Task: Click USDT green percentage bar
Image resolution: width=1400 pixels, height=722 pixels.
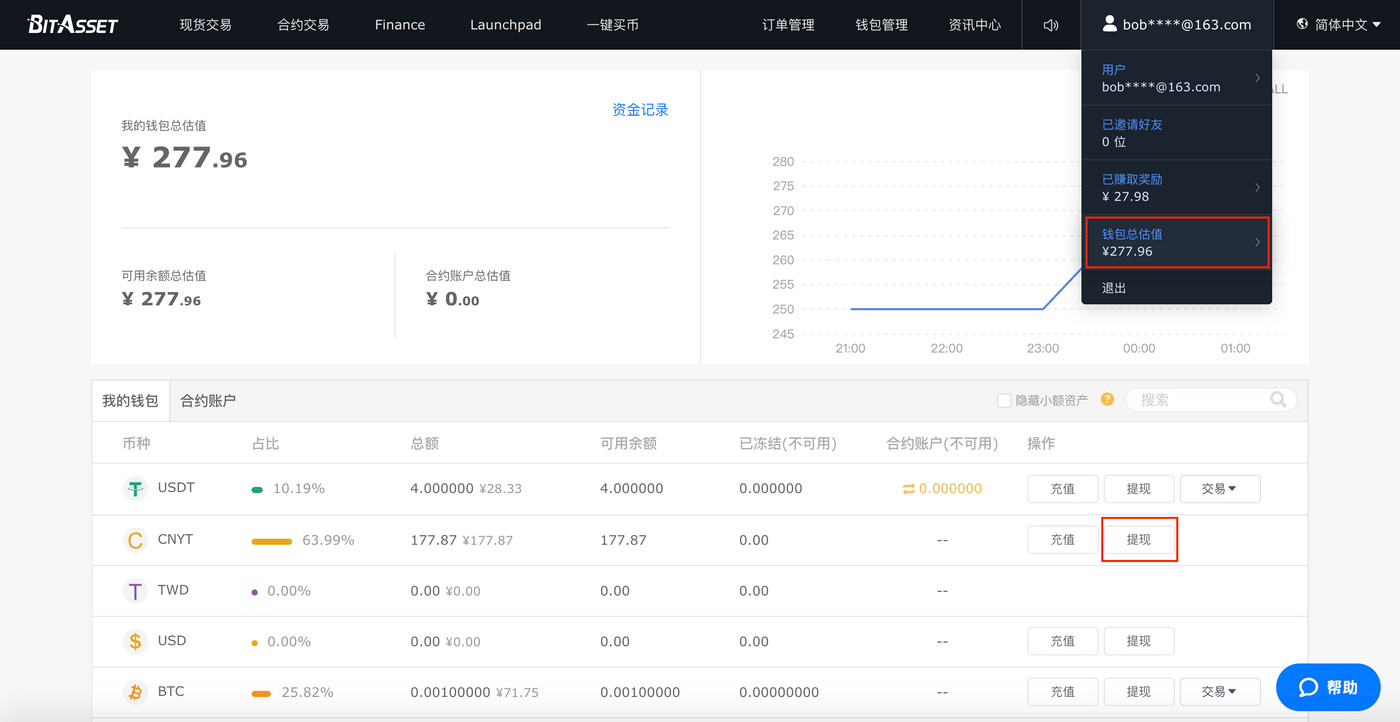Action: tap(257, 490)
